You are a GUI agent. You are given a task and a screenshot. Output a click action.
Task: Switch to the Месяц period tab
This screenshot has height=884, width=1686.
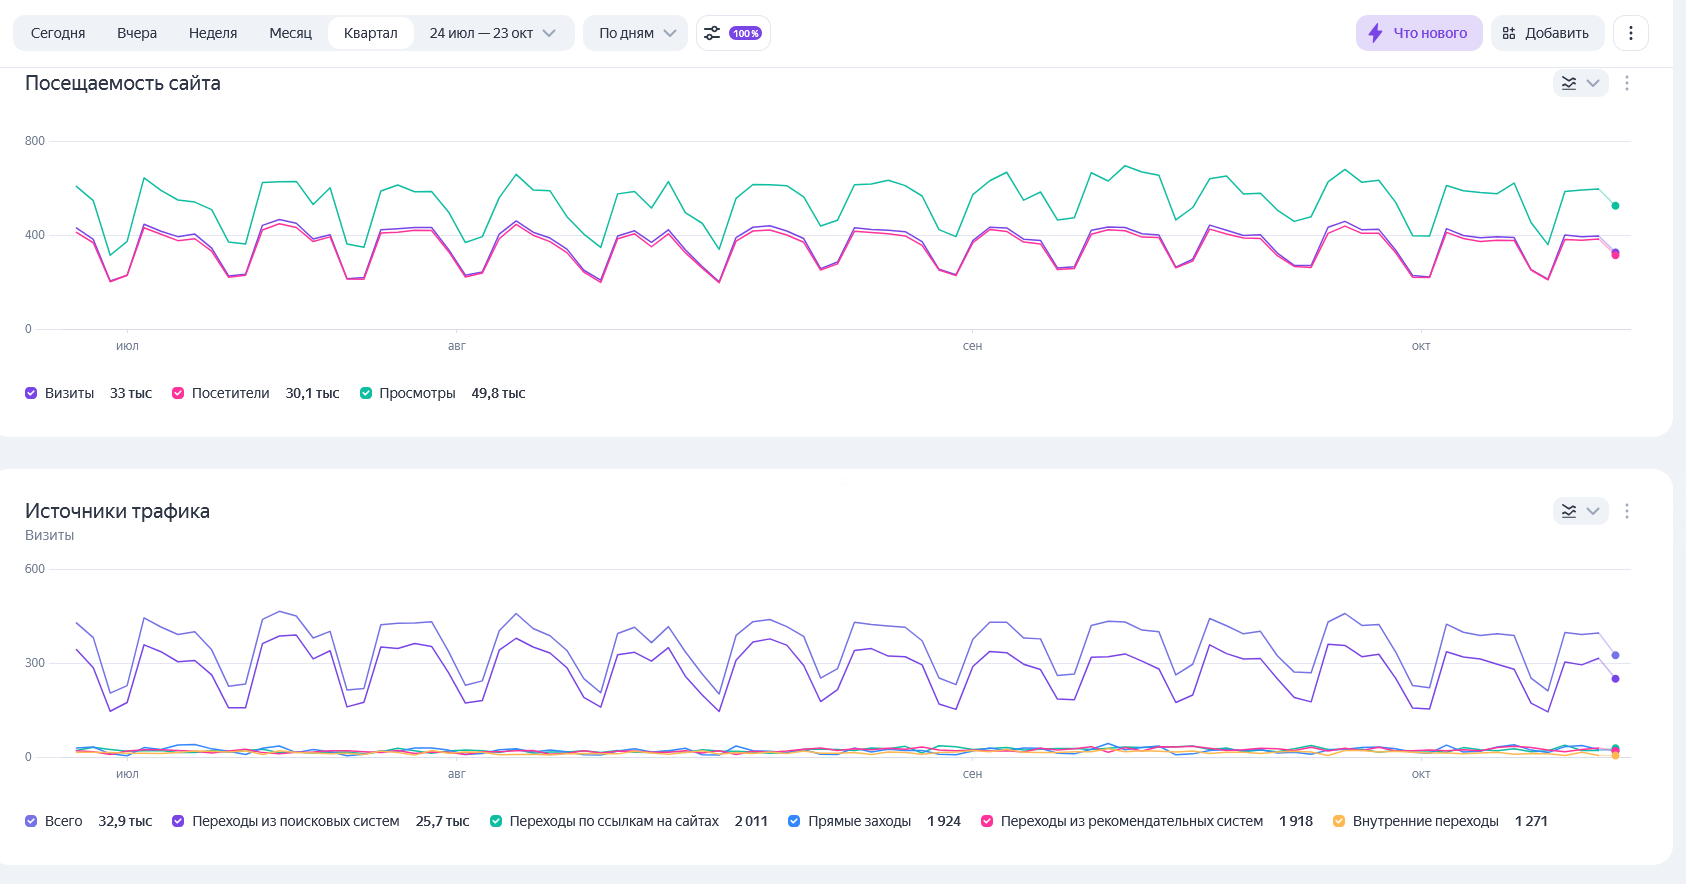[290, 33]
